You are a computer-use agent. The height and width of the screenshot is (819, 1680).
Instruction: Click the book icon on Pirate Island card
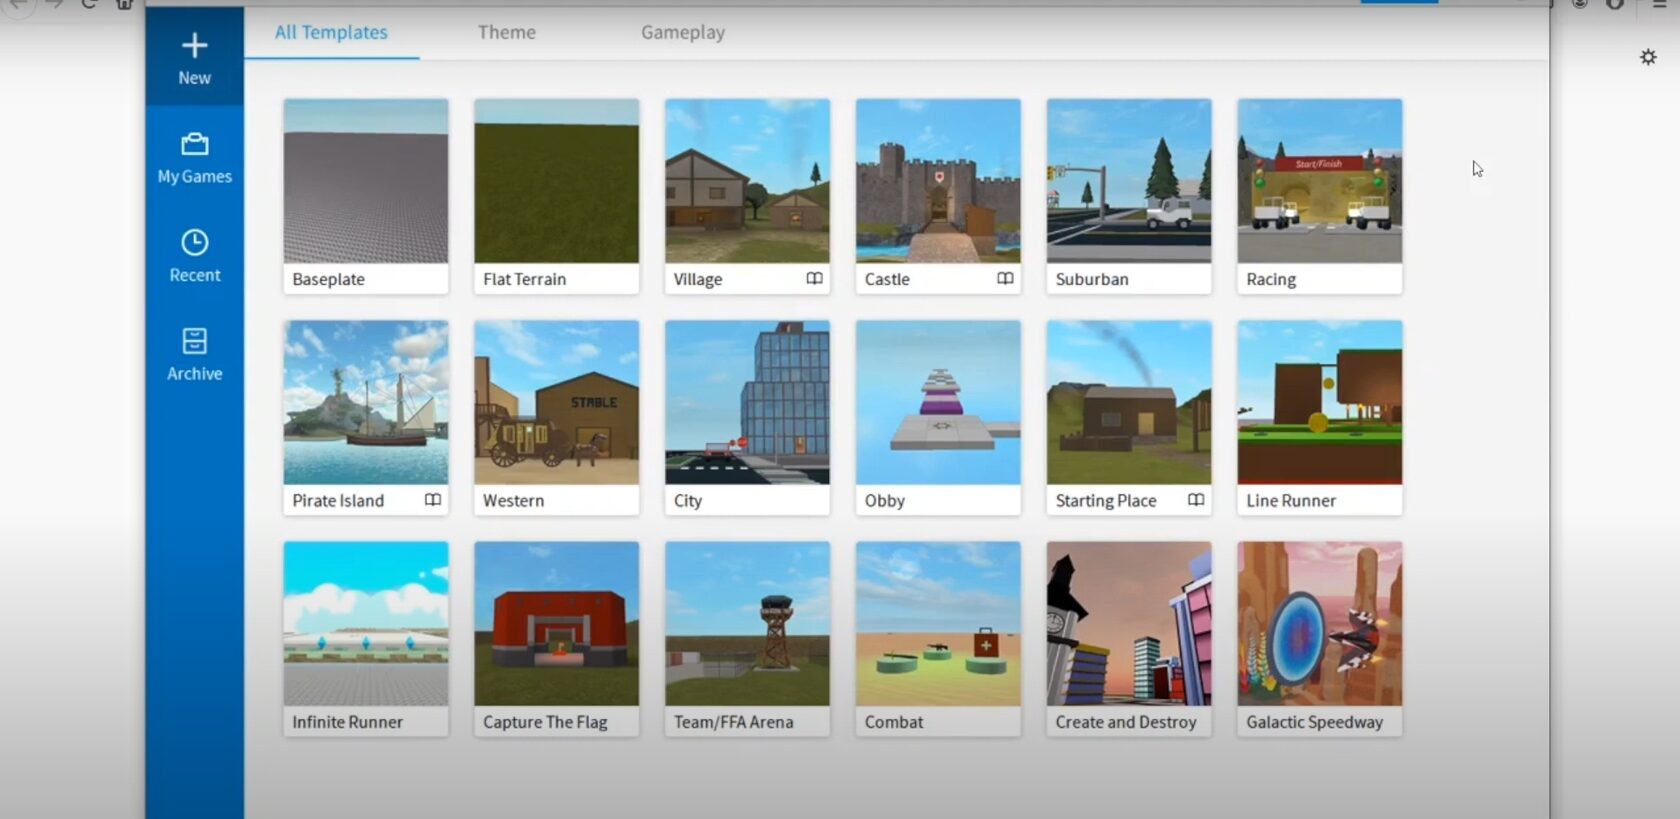tap(433, 500)
